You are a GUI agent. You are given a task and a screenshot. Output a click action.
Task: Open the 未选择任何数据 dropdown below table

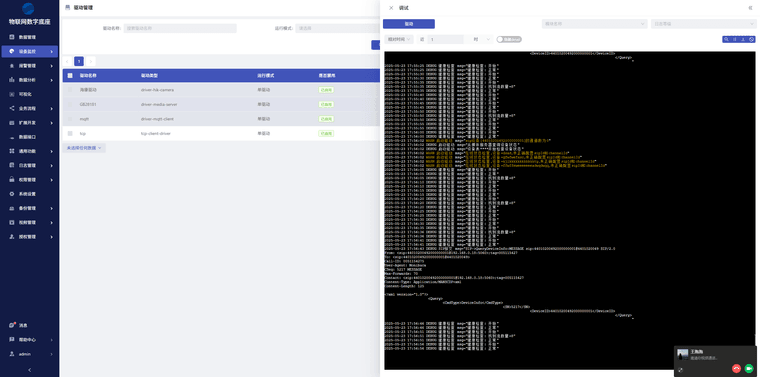pos(84,148)
